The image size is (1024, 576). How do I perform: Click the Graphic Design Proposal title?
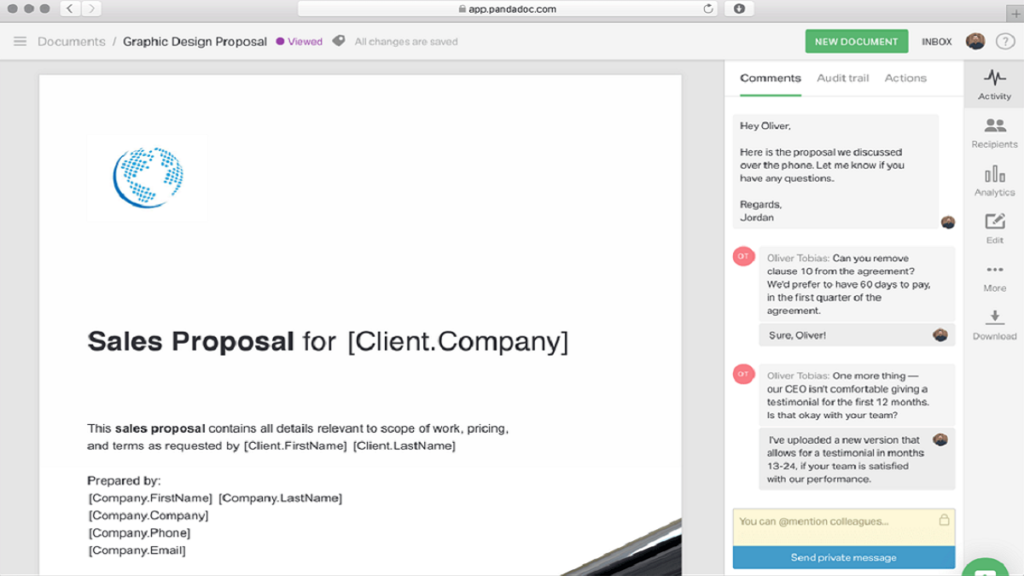pyautogui.click(x=195, y=41)
